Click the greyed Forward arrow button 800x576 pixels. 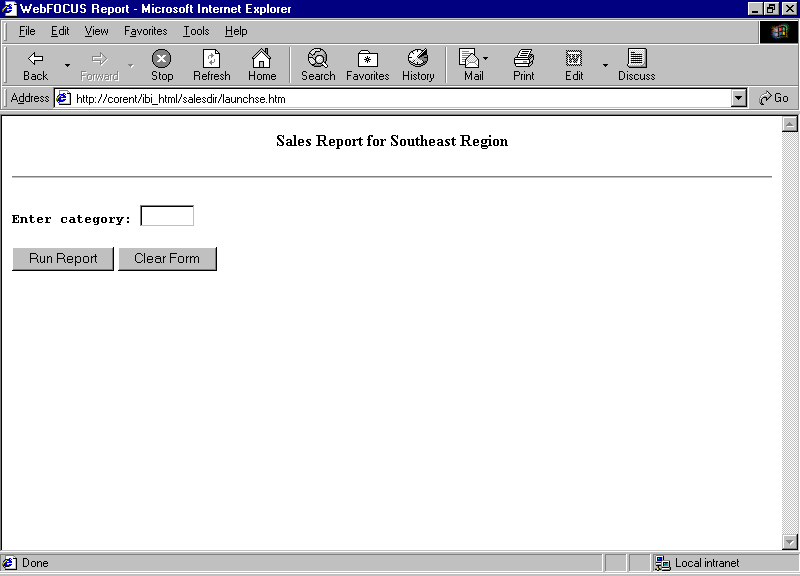(x=99, y=65)
